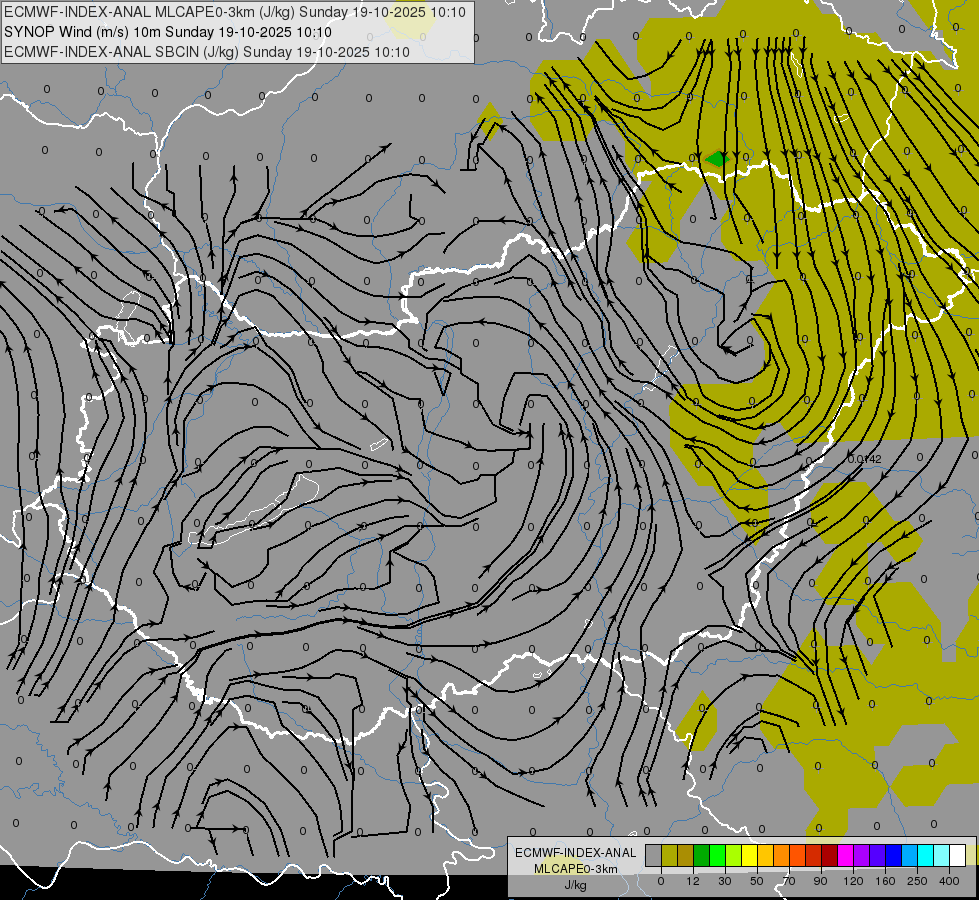Click the ECMWF-INDEX-ANAL title in the legend box
Image resolution: width=979 pixels, height=900 pixels.
pyautogui.click(x=575, y=853)
